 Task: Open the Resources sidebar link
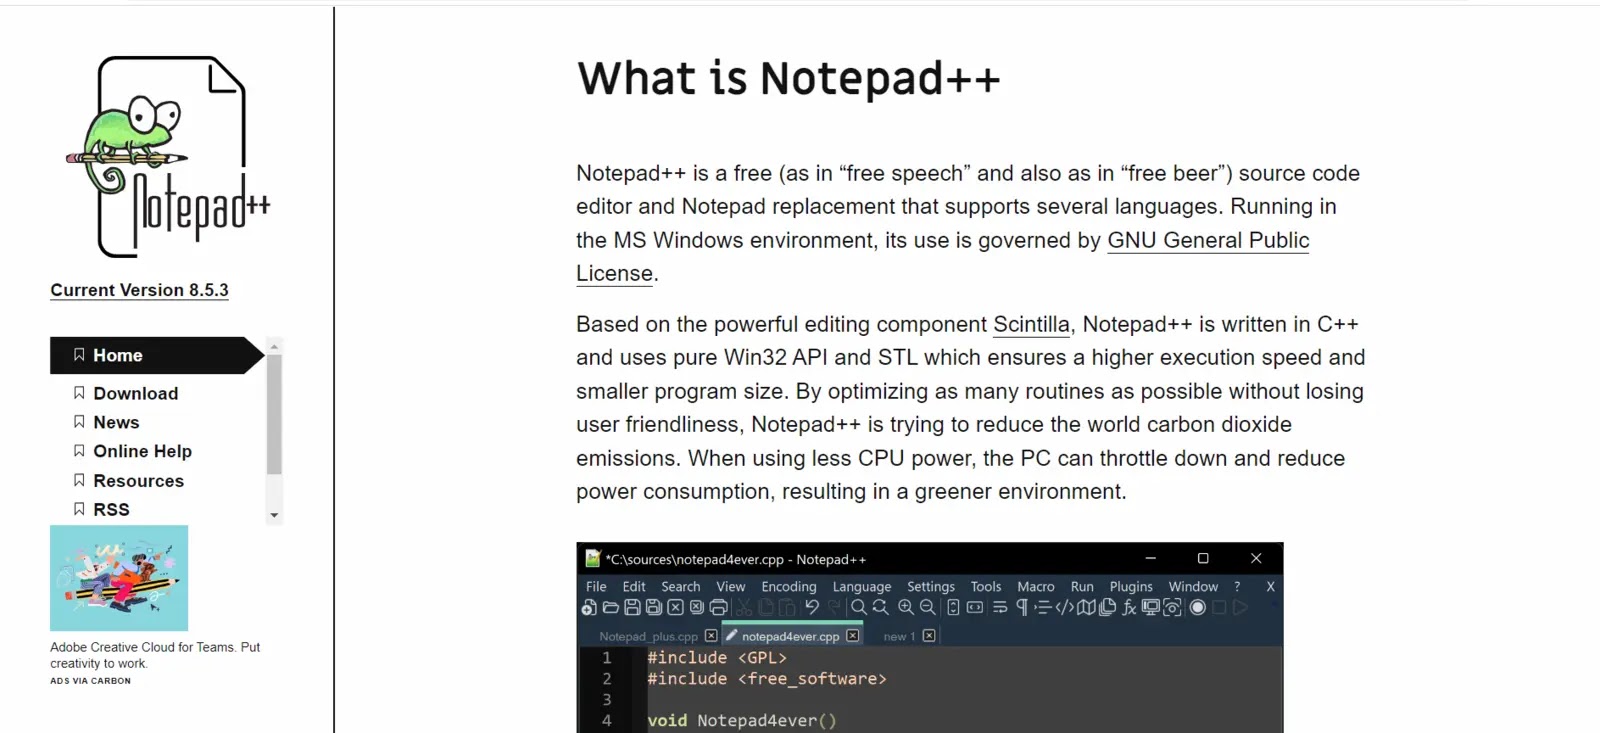[139, 481]
